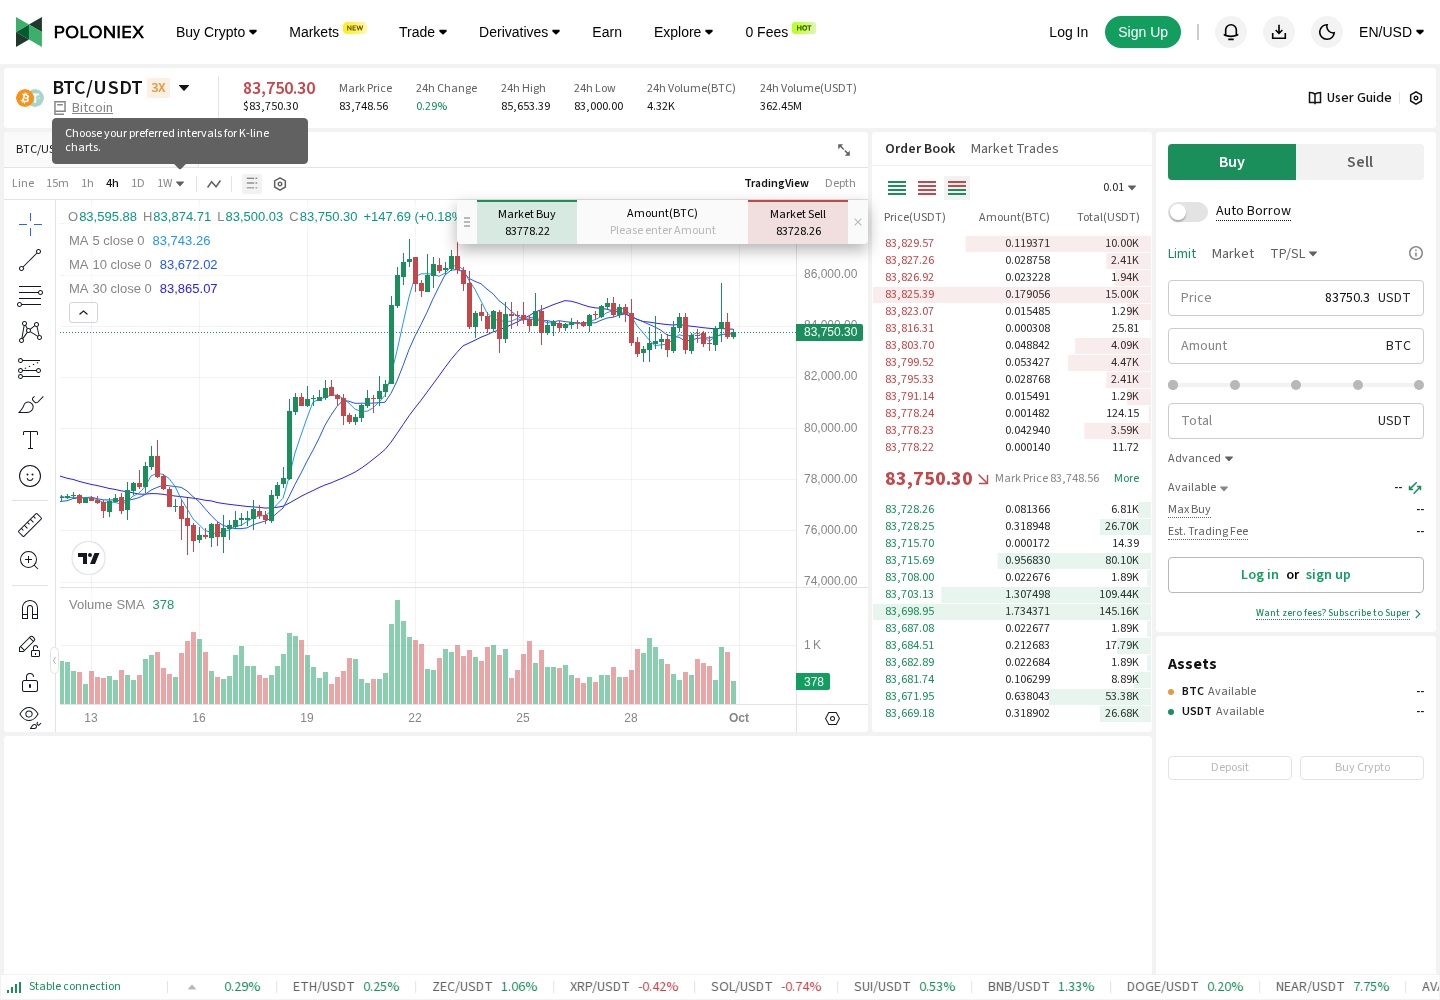The height and width of the screenshot is (1000, 1440).
Task: Open the User Guide
Action: tap(1350, 98)
